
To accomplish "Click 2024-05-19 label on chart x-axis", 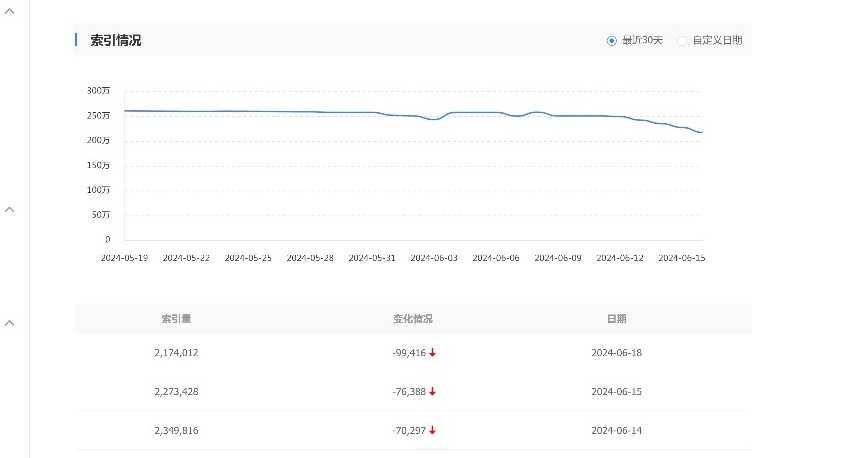I will pyautogui.click(x=124, y=258).
